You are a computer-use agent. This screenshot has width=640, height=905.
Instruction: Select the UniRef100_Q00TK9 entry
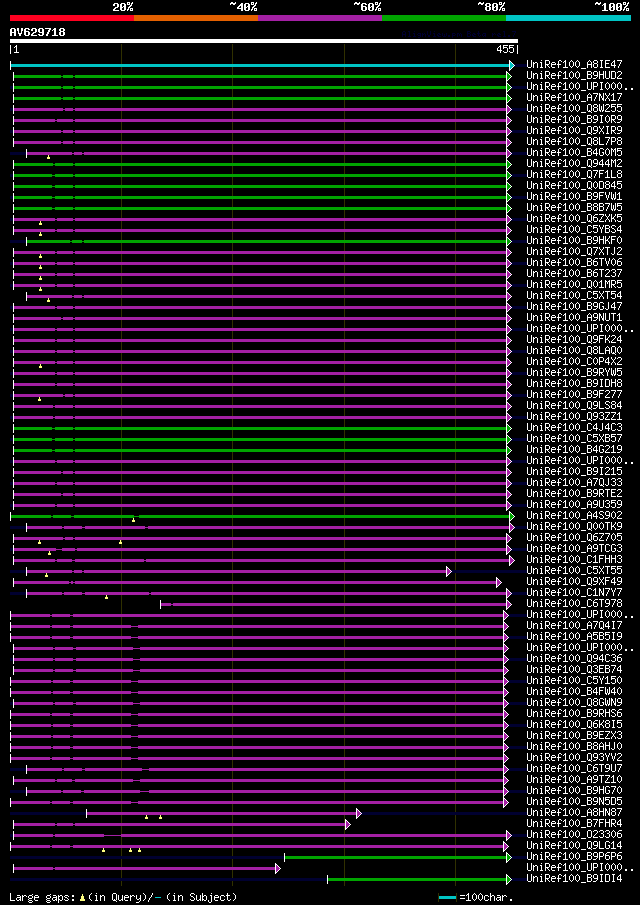tap(574, 527)
